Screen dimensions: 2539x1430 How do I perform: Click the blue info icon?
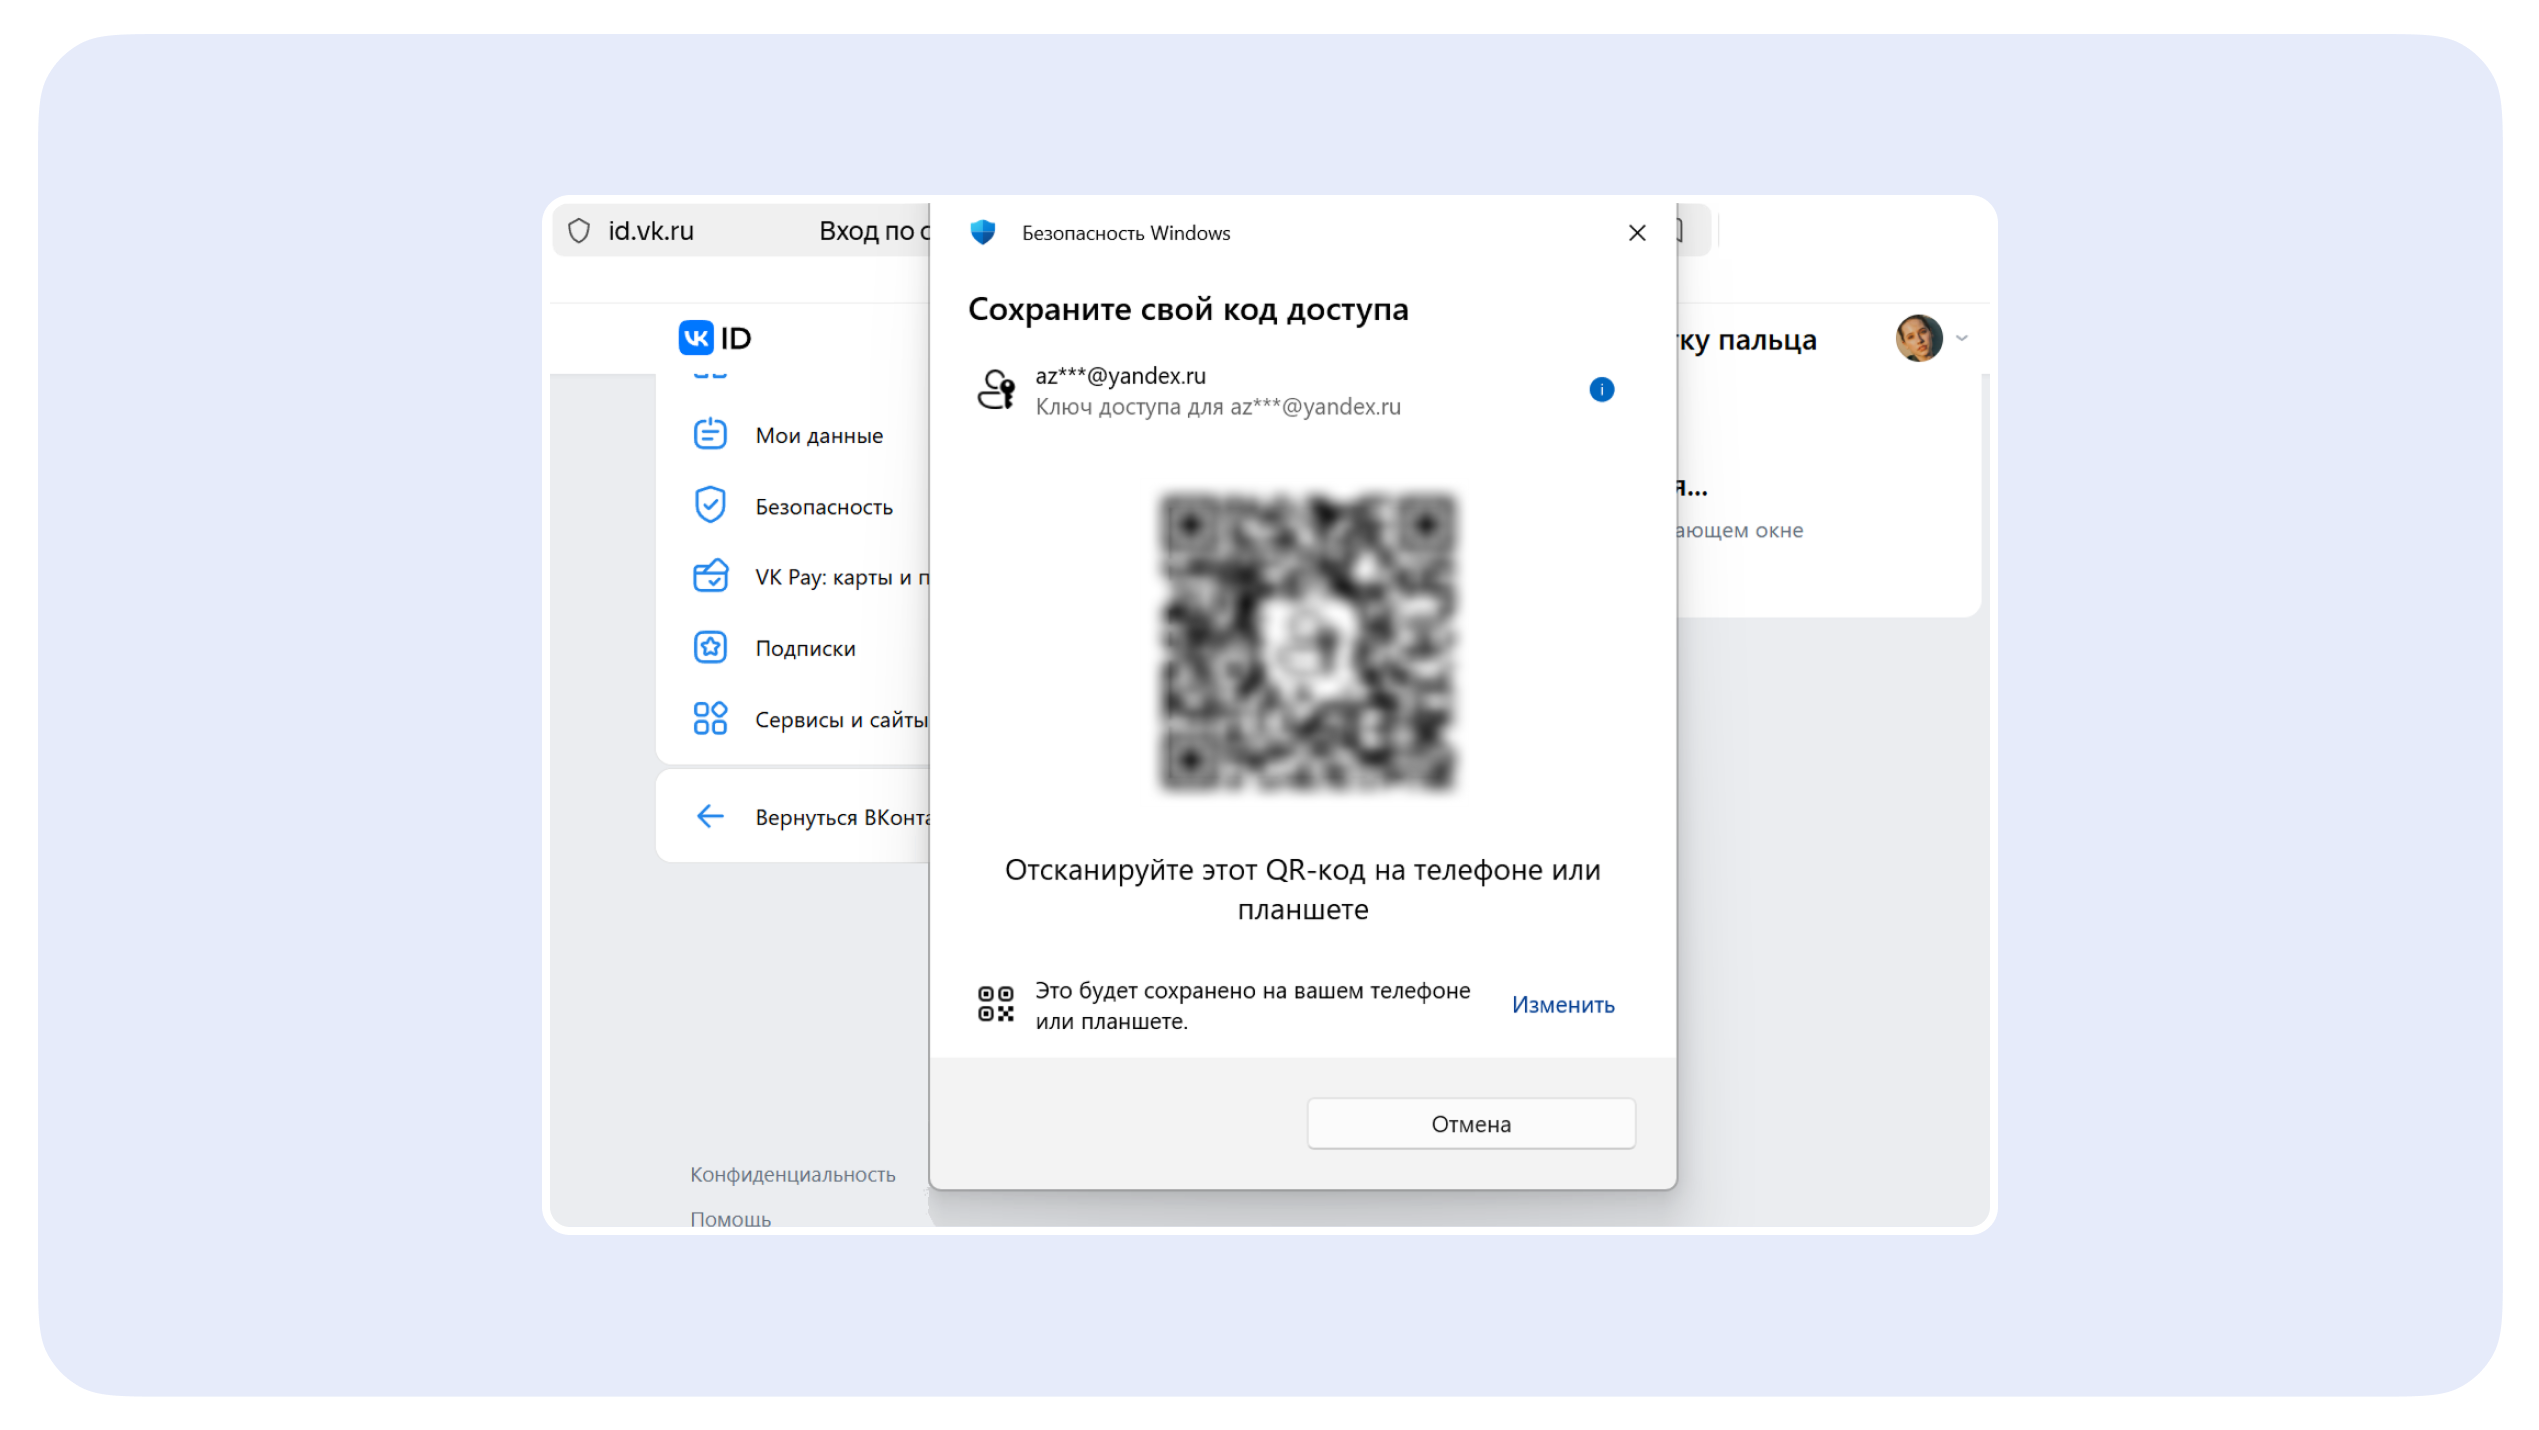pyautogui.click(x=1601, y=389)
